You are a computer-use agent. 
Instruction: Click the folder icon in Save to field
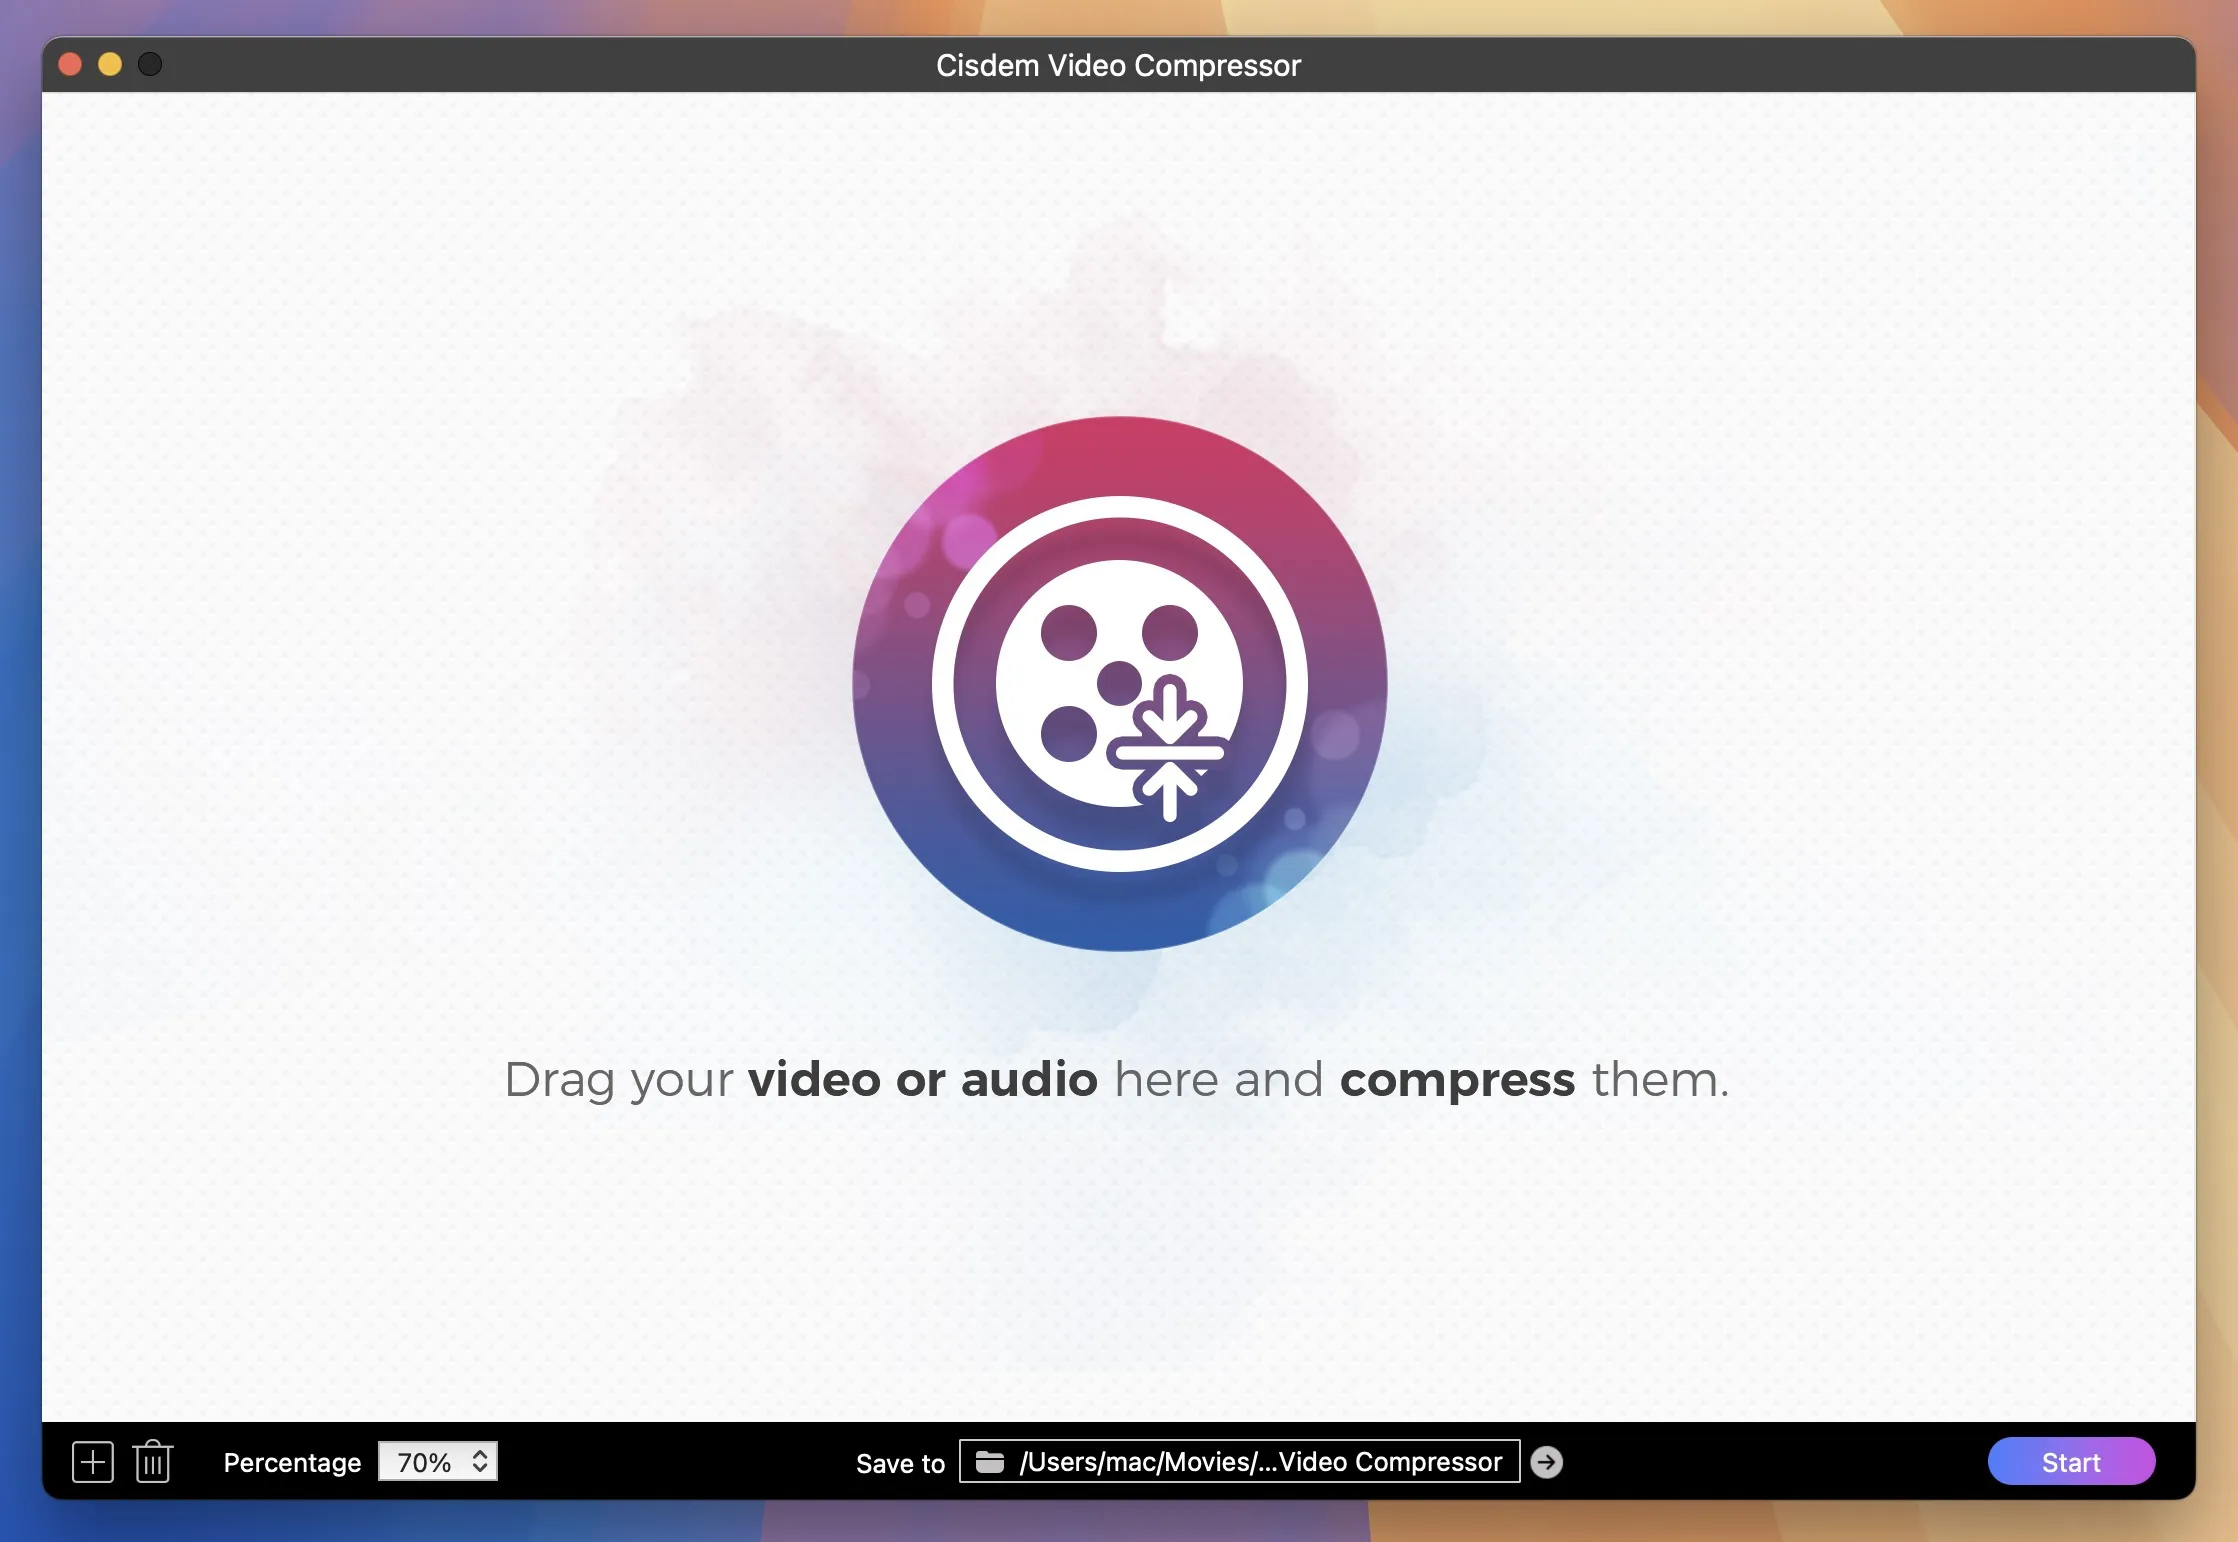click(989, 1462)
